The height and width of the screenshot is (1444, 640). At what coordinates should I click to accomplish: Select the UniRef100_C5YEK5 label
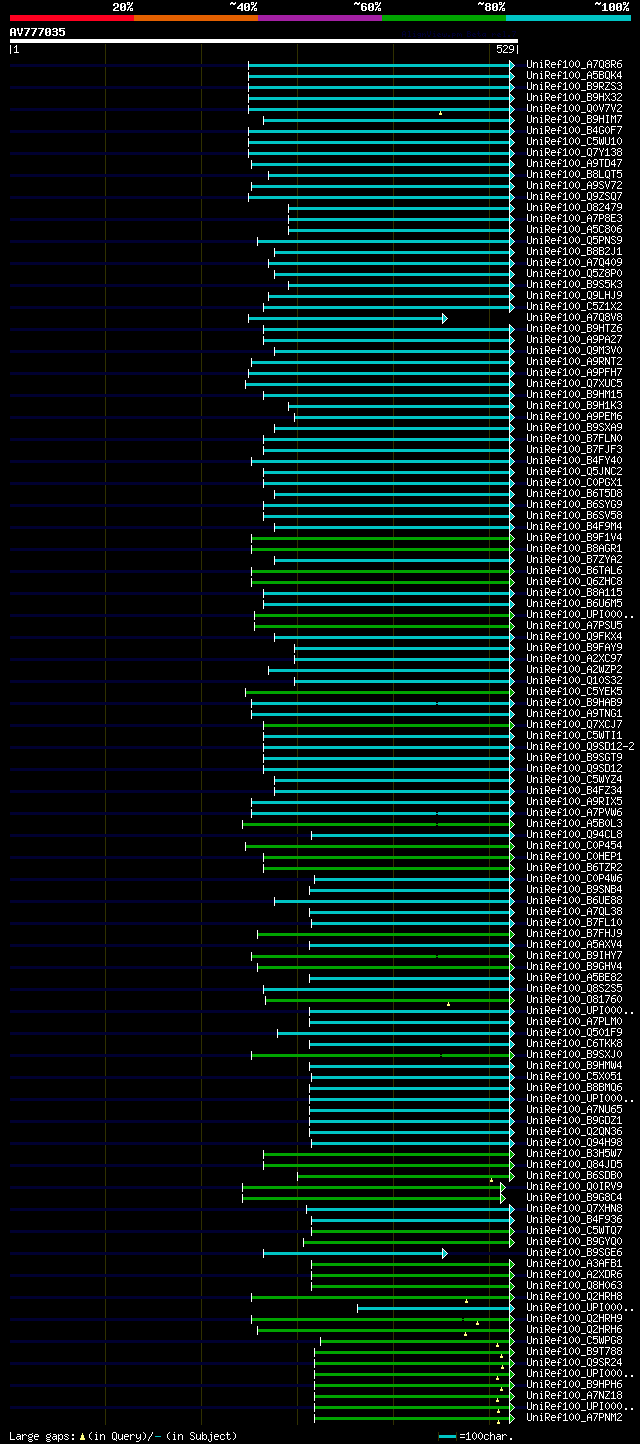pyautogui.click(x=574, y=692)
